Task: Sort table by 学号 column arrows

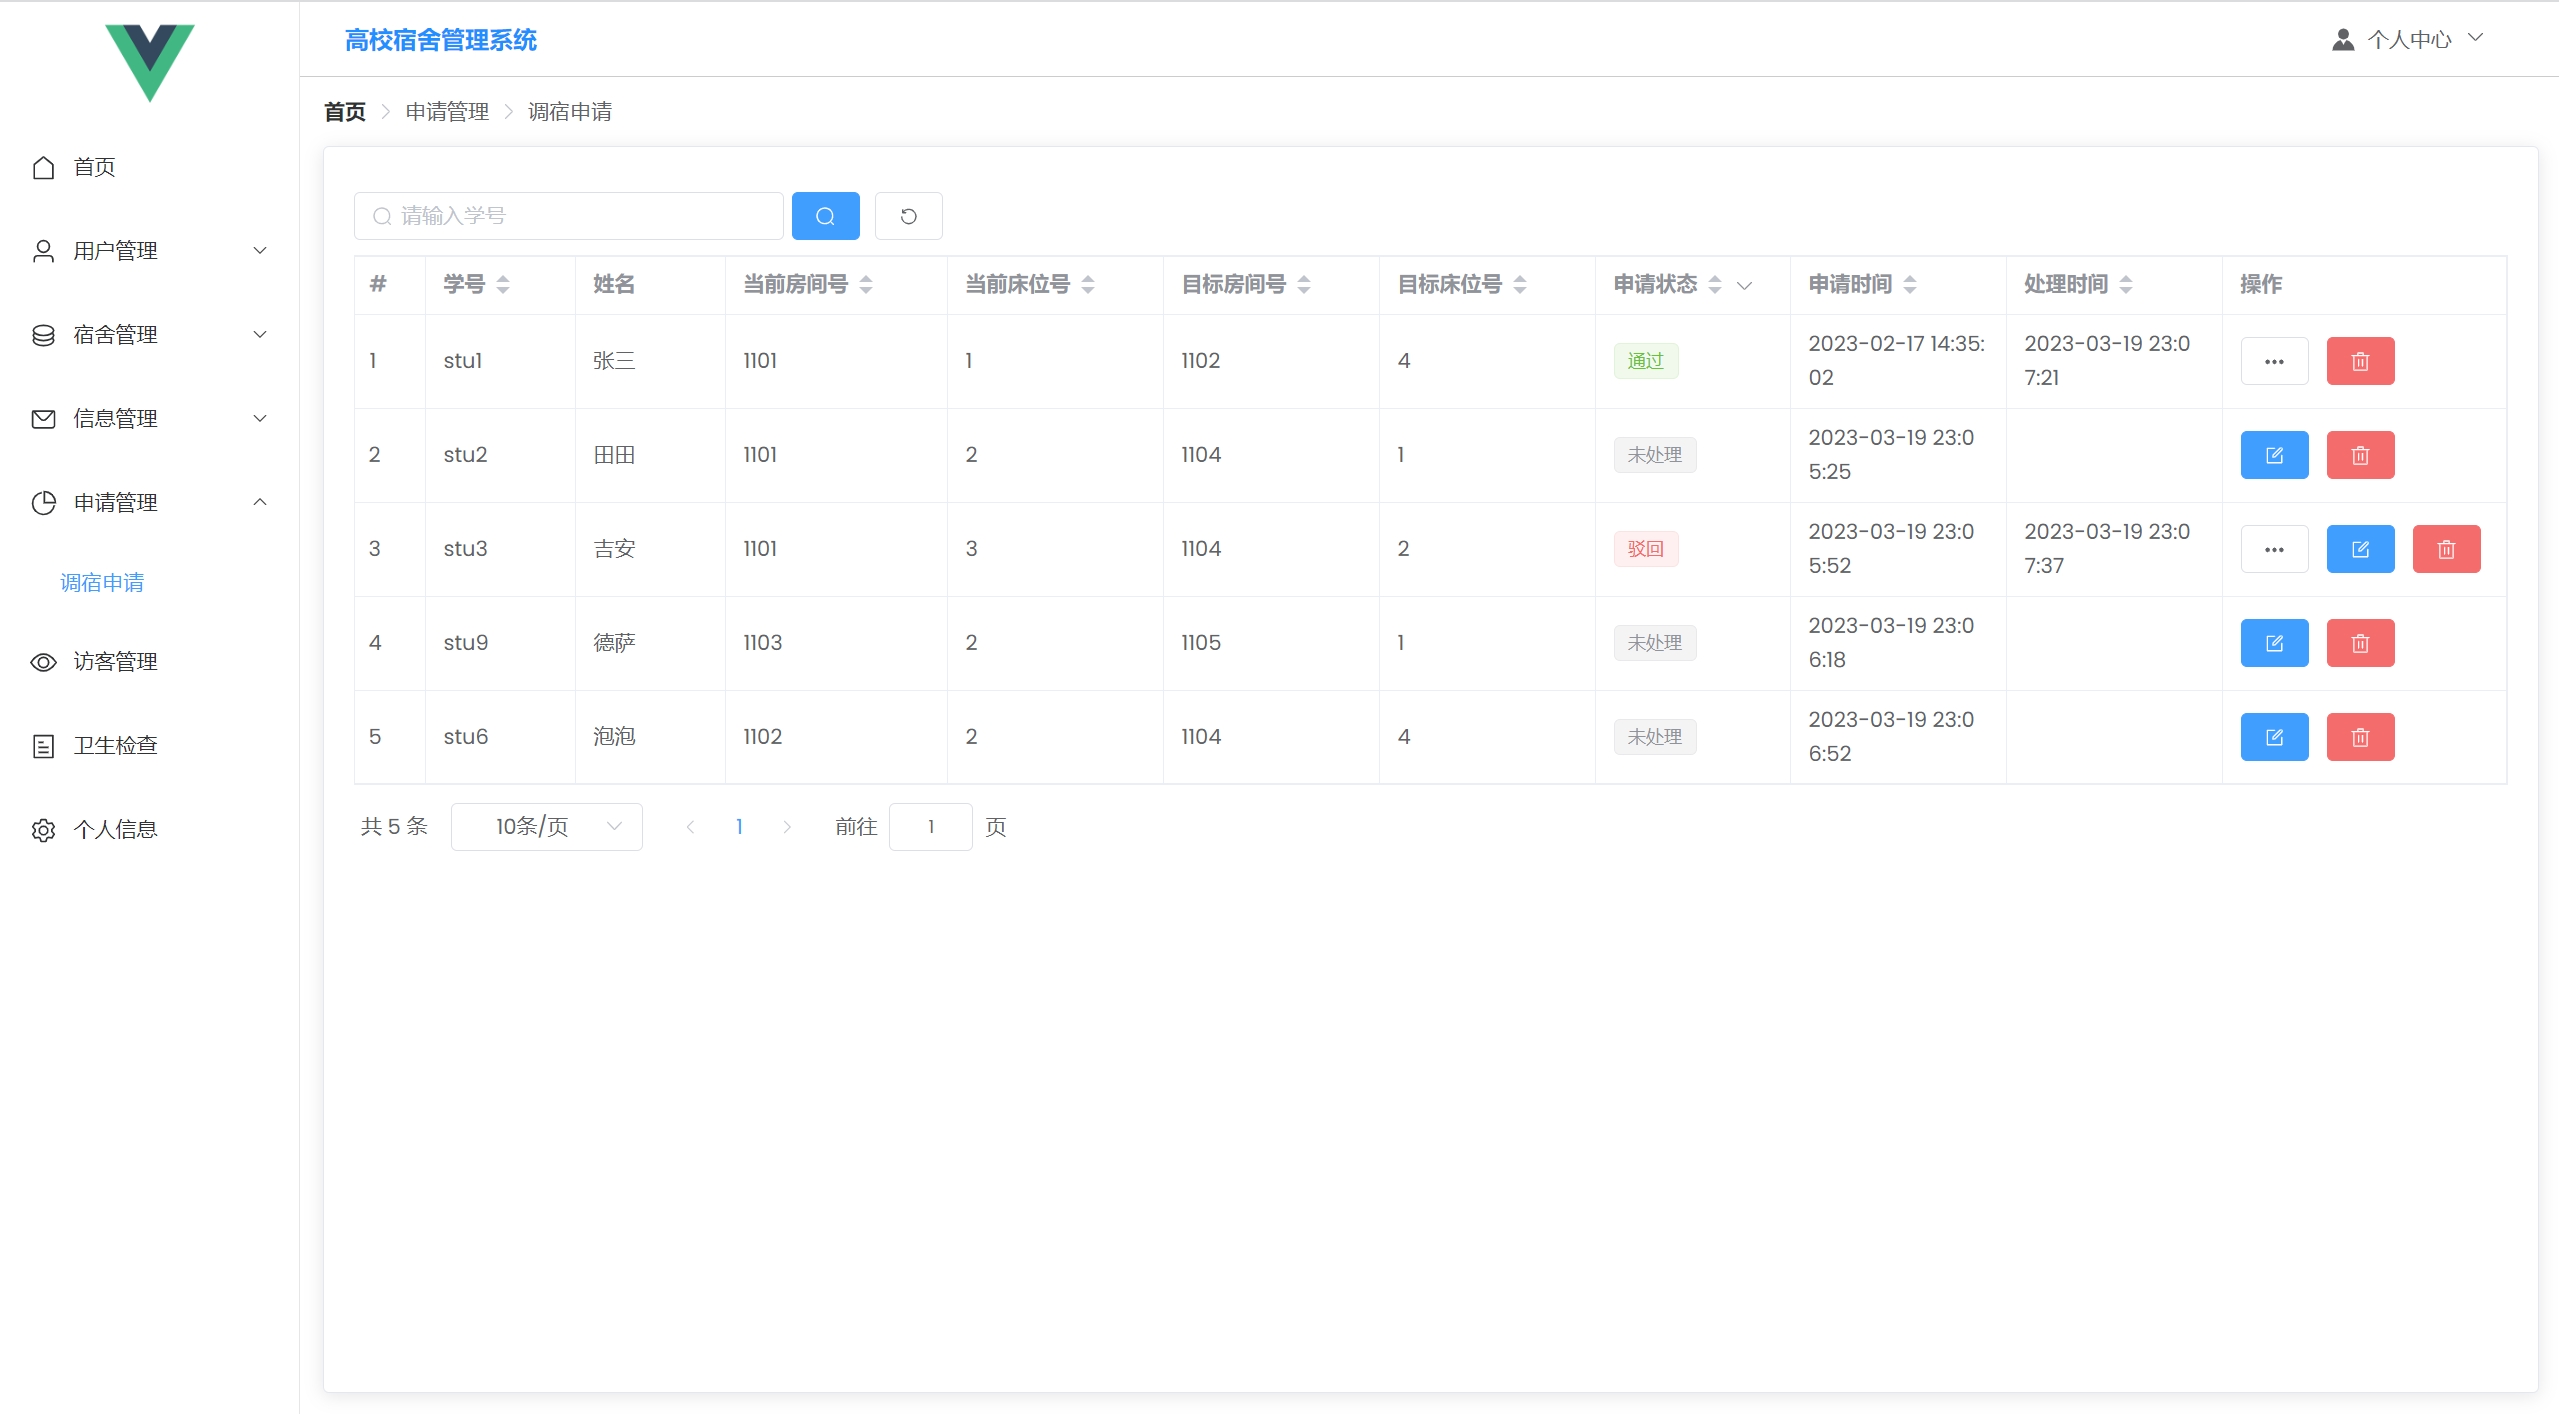Action: pyautogui.click(x=503, y=285)
